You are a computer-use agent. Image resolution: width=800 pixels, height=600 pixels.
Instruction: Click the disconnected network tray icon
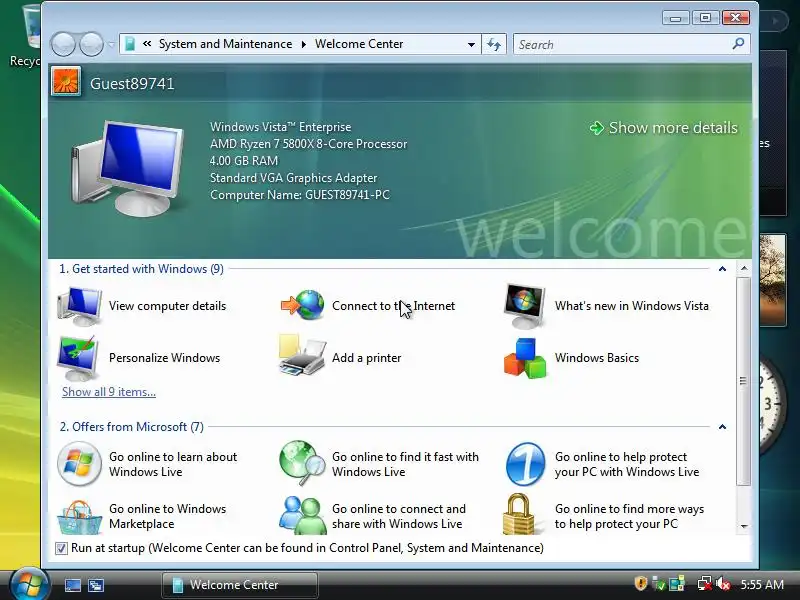[705, 584]
